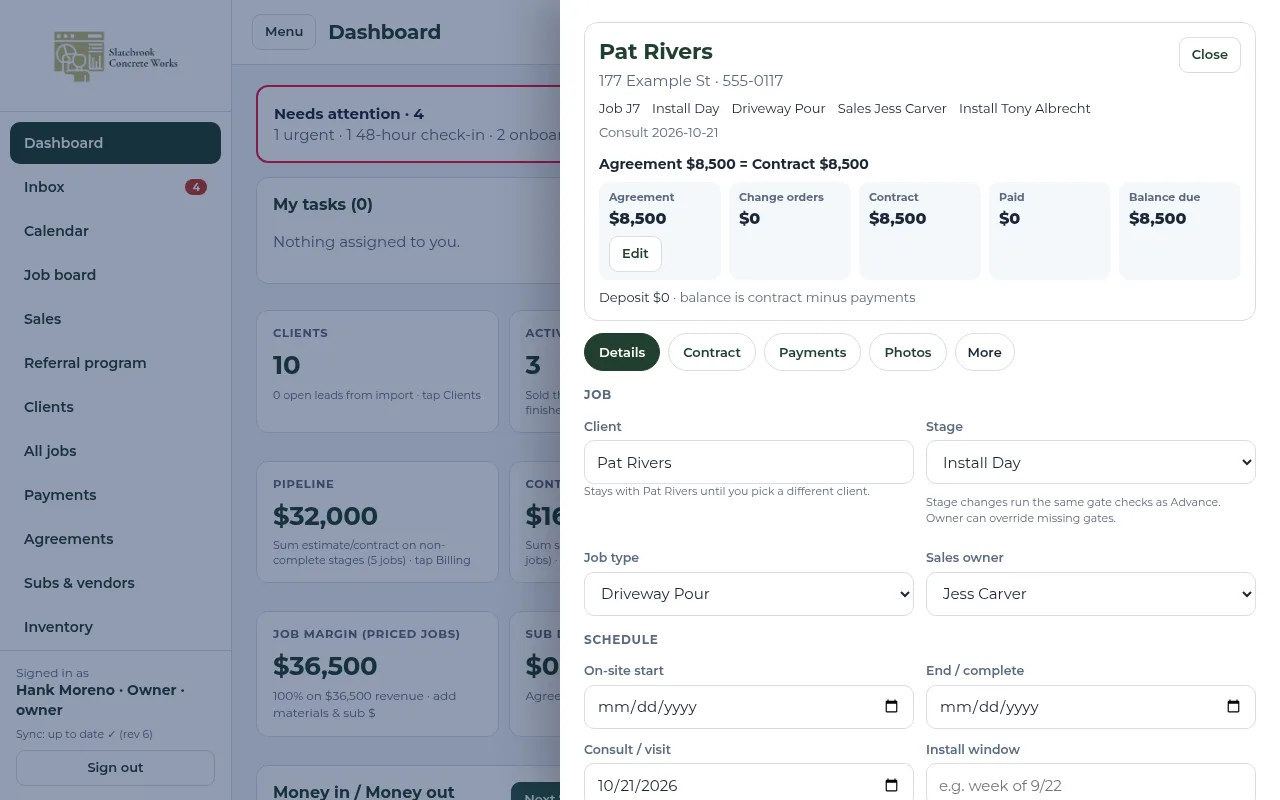Viewport: 1280px width, 800px height.
Task: Open the Job type dropdown showing Driveway Pour
Action: [749, 594]
